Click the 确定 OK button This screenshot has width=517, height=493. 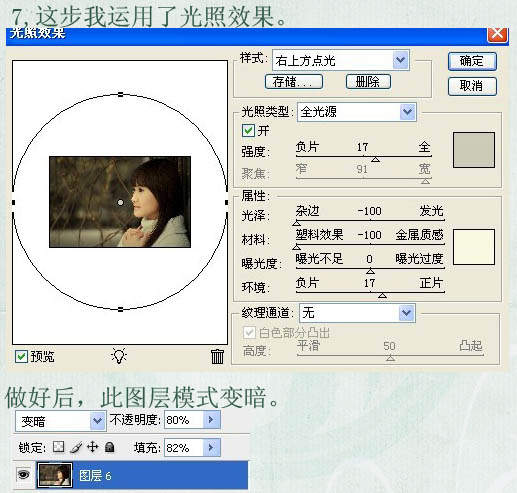(472, 61)
